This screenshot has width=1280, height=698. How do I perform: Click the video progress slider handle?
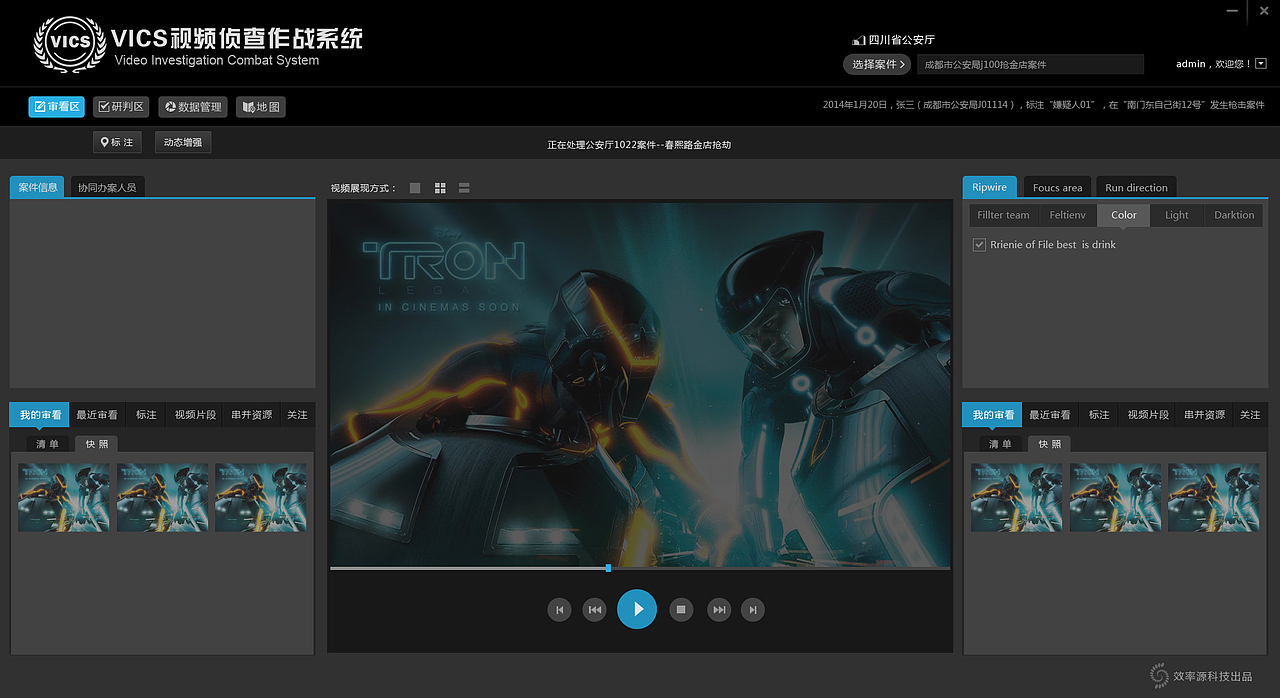coord(608,568)
